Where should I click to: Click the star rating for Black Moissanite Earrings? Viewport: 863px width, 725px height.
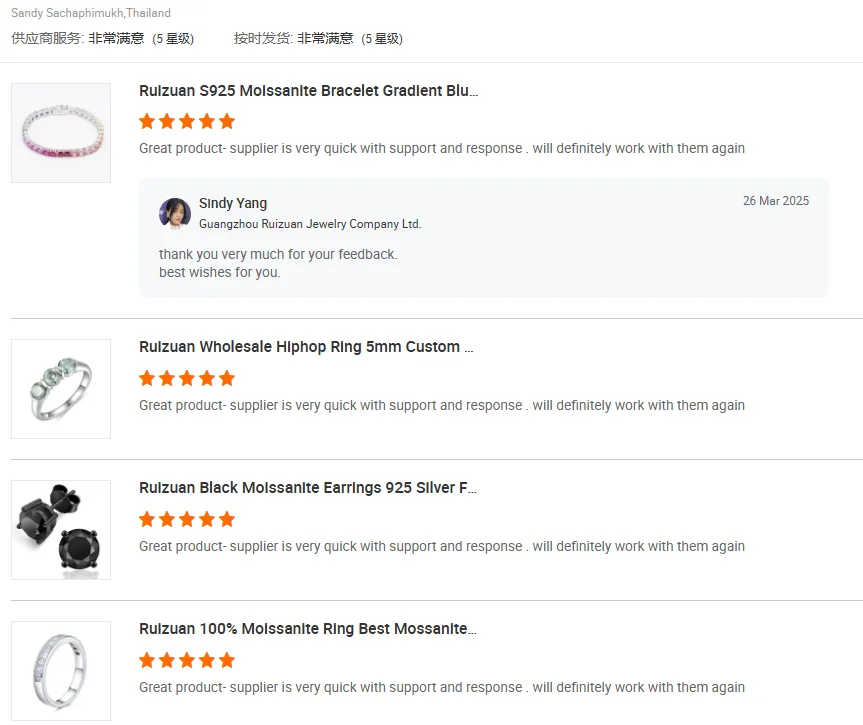tap(187, 519)
